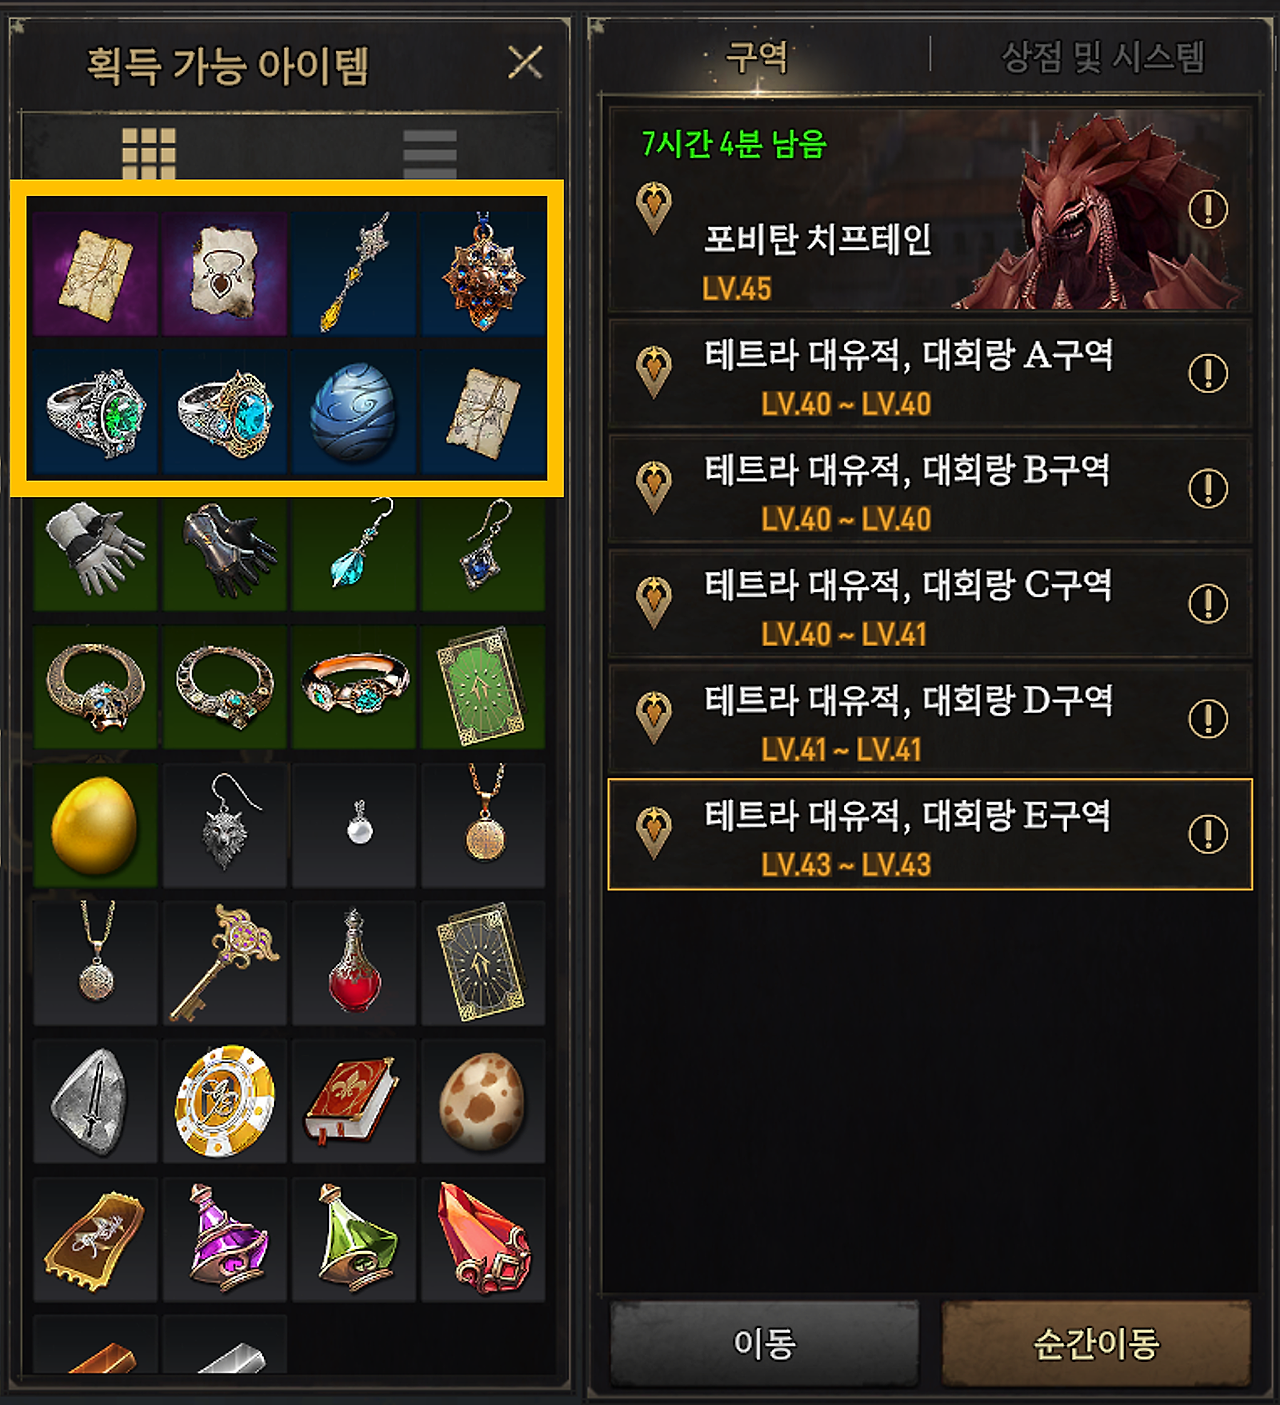The image size is (1280, 1405).
Task: Select the wolf head earring item
Action: coord(225,826)
